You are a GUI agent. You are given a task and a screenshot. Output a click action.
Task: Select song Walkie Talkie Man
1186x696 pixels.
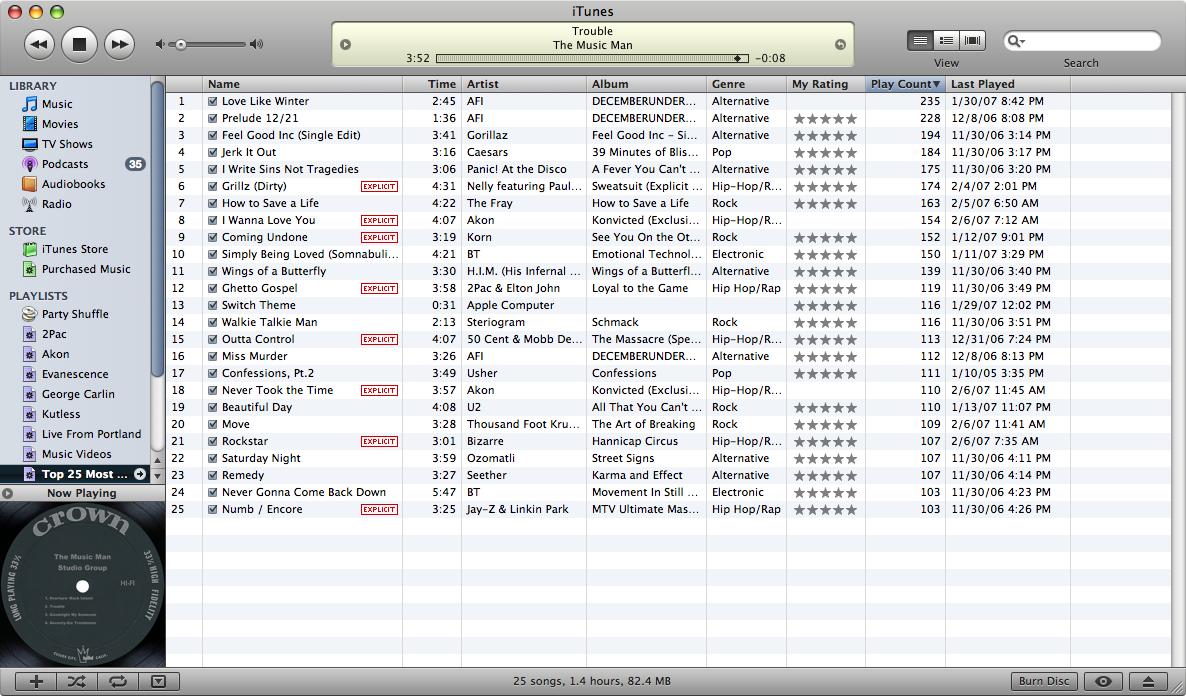269,322
